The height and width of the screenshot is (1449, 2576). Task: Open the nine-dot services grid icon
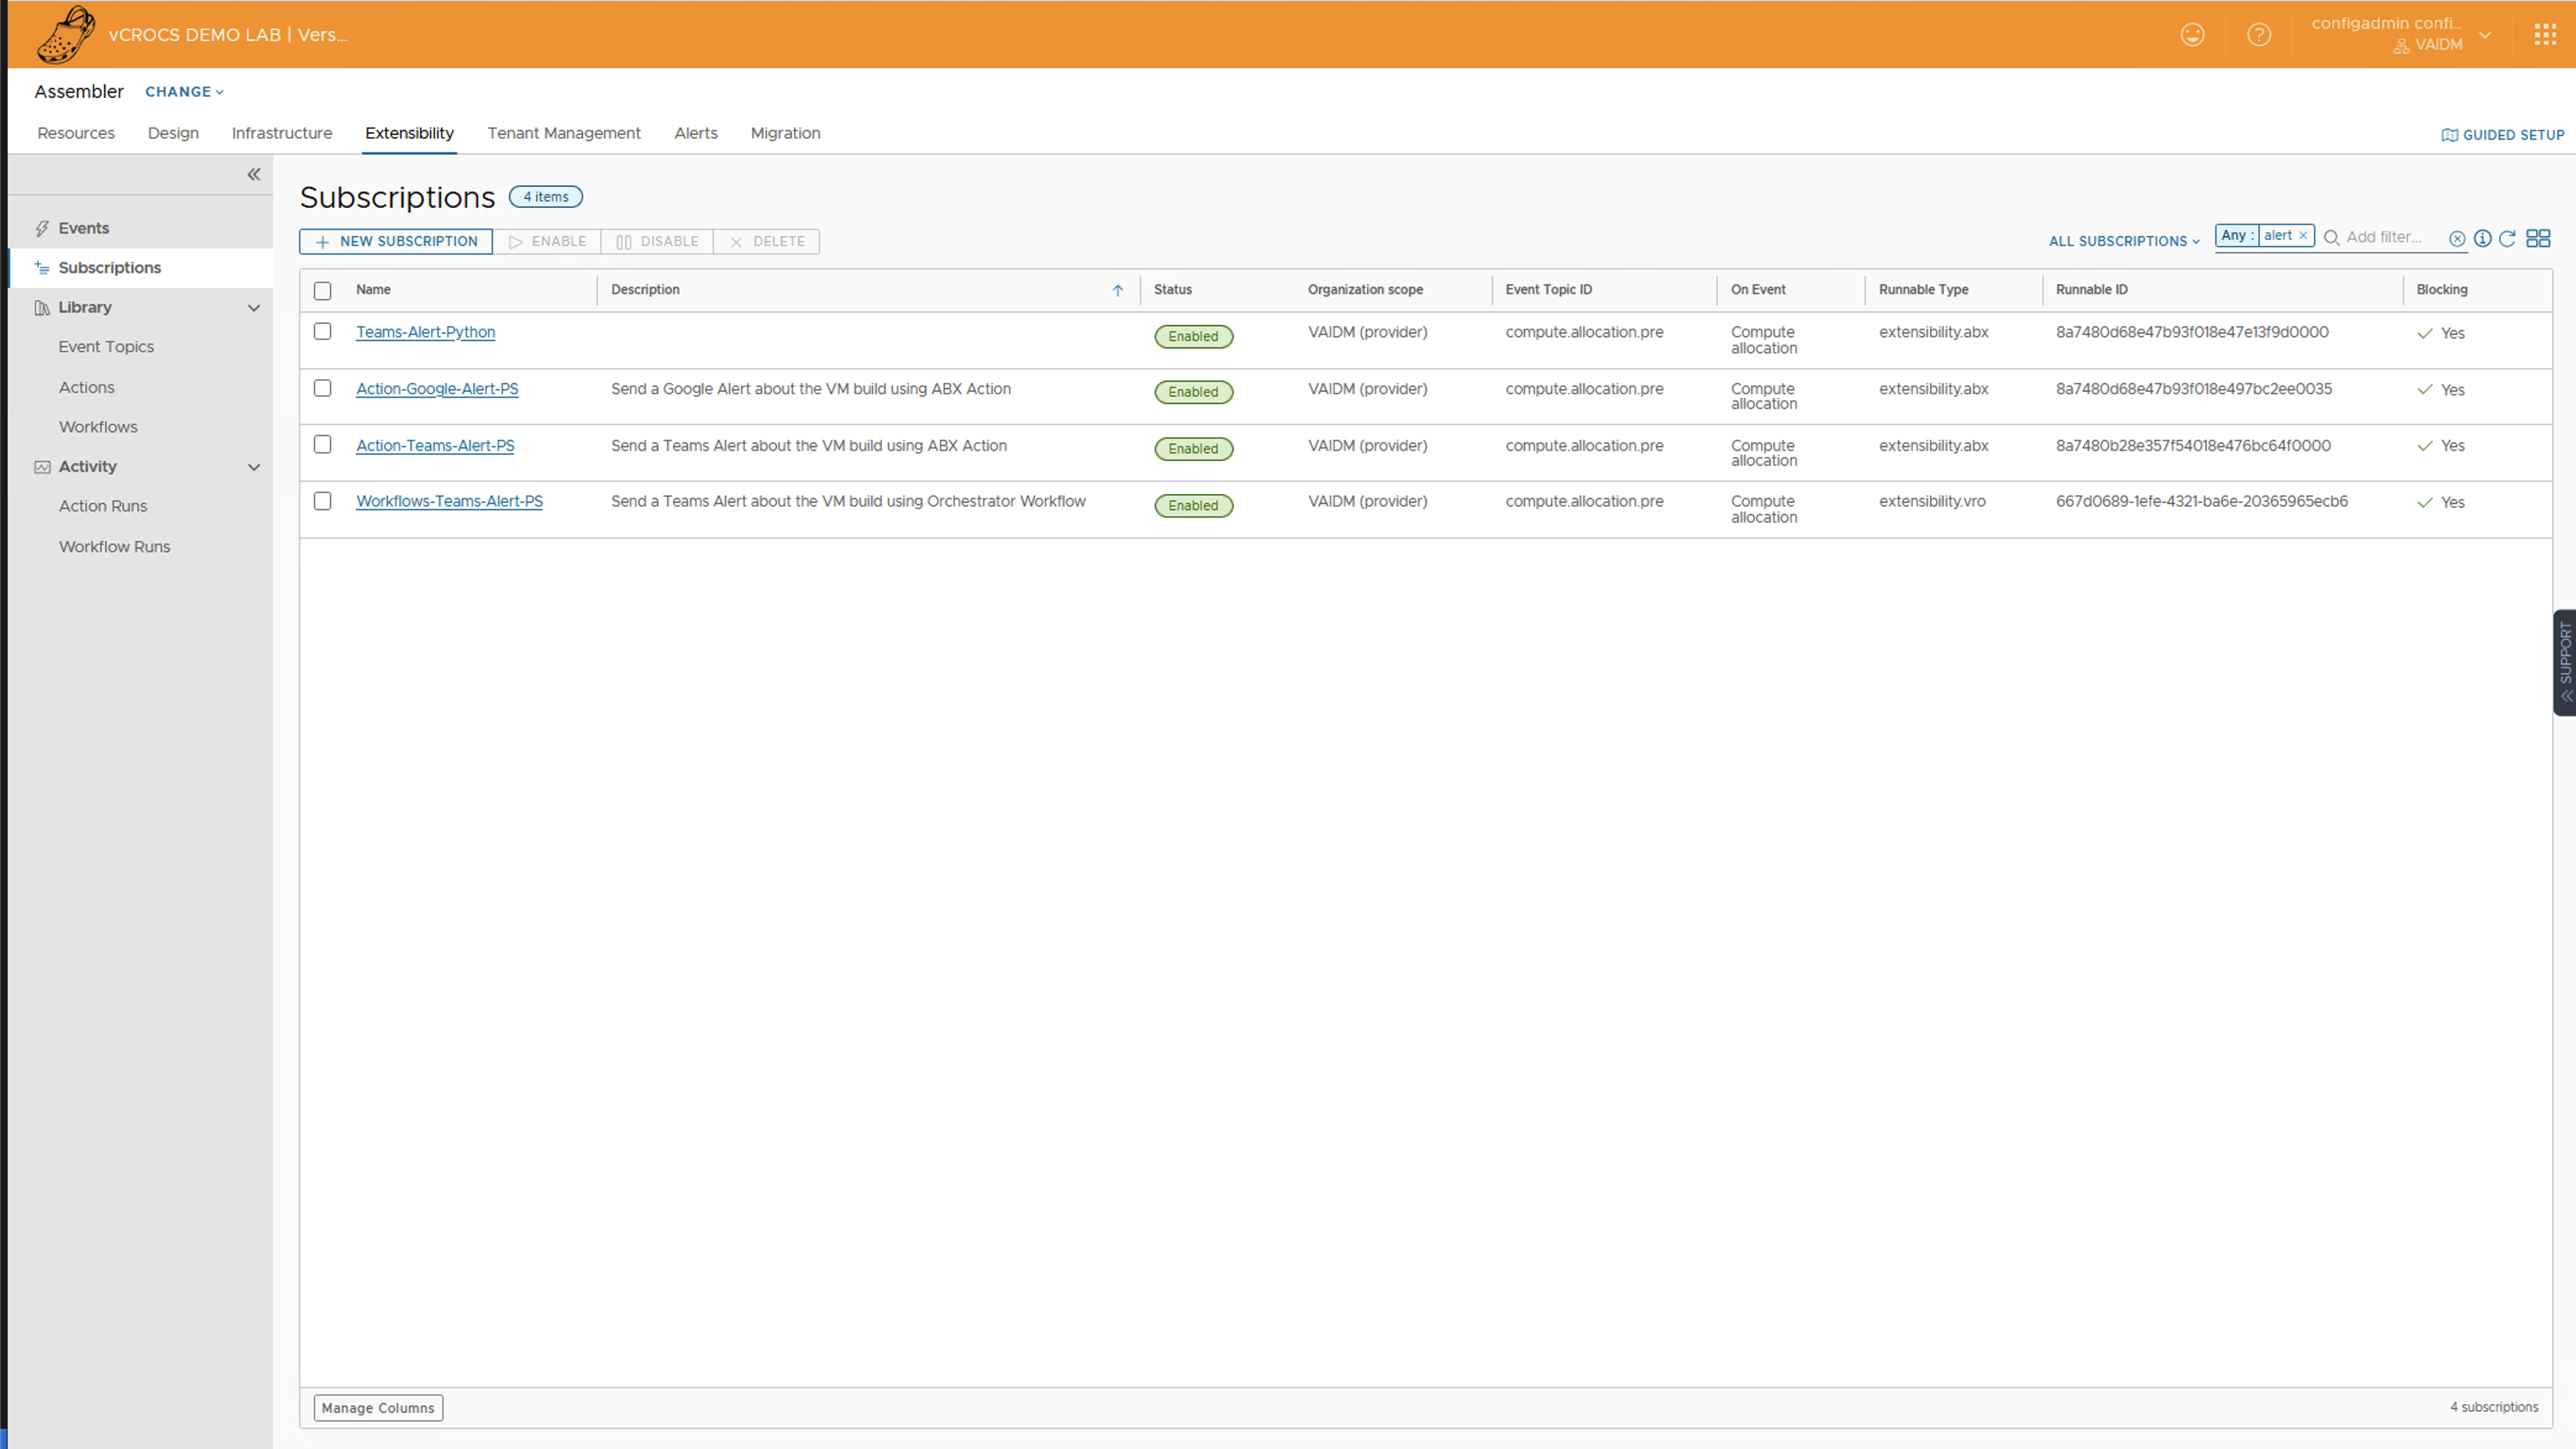point(2545,35)
